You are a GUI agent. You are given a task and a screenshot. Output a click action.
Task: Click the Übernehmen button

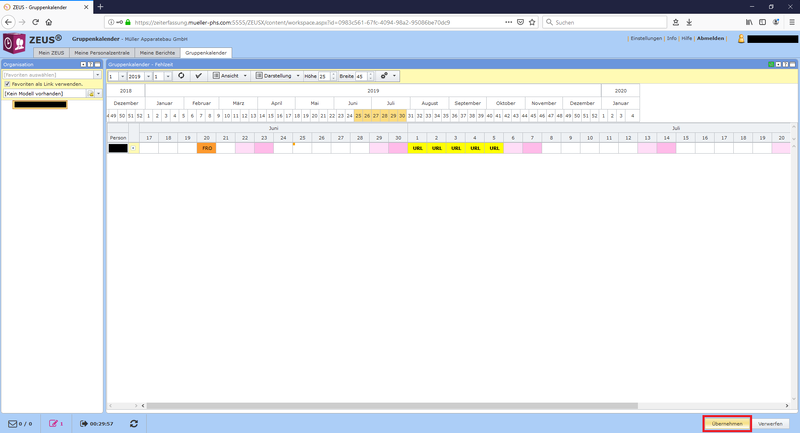[x=727, y=424]
